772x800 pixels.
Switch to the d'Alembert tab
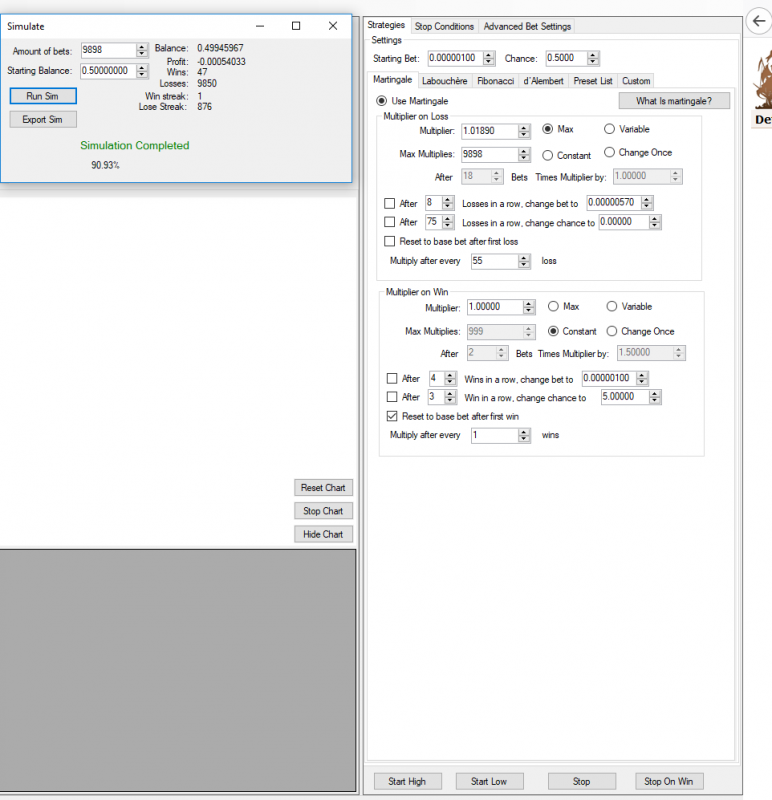coord(543,81)
